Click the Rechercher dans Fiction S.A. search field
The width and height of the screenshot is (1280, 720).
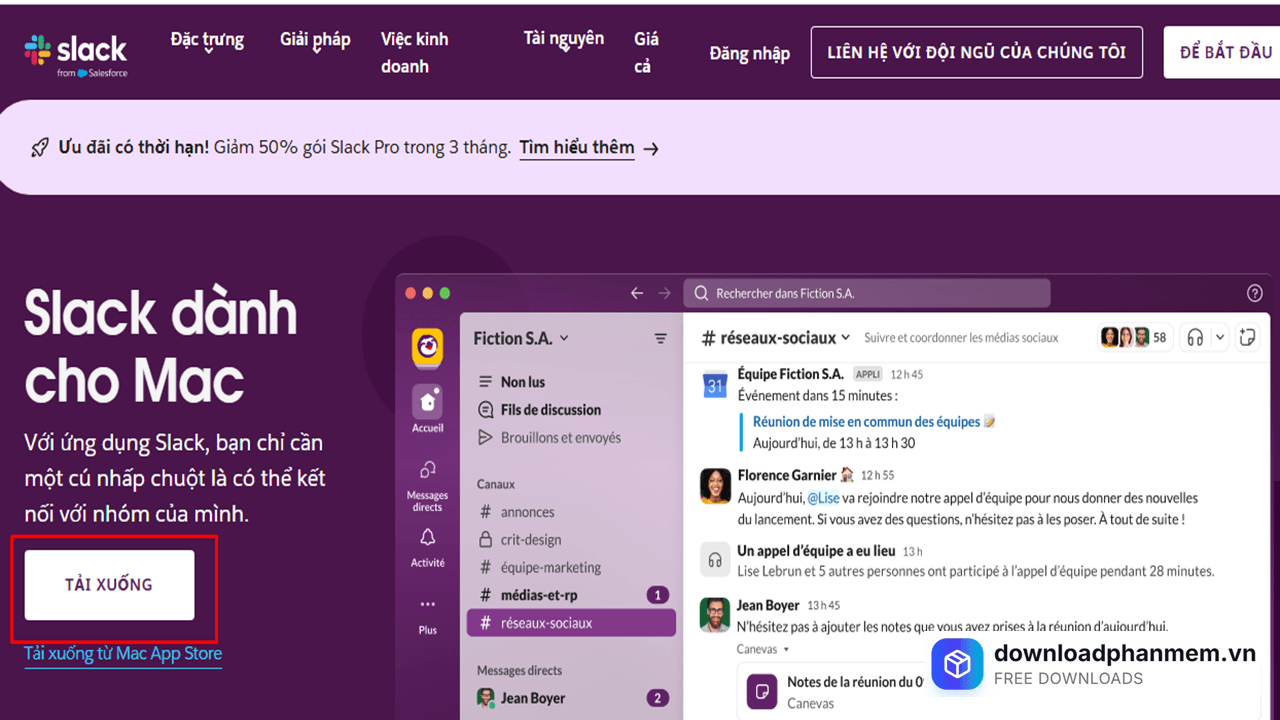click(x=866, y=292)
